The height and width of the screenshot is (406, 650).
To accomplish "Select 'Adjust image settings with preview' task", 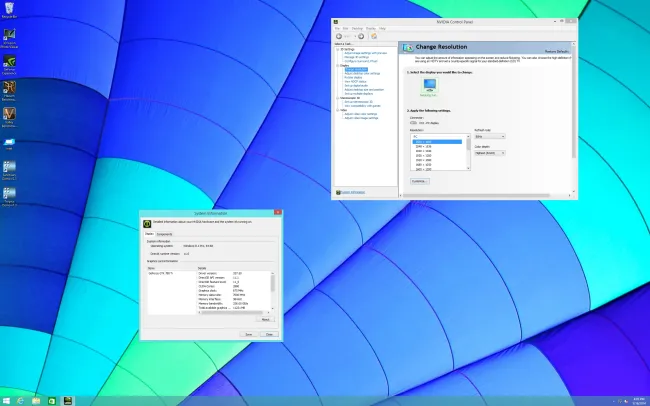I will point(365,53).
